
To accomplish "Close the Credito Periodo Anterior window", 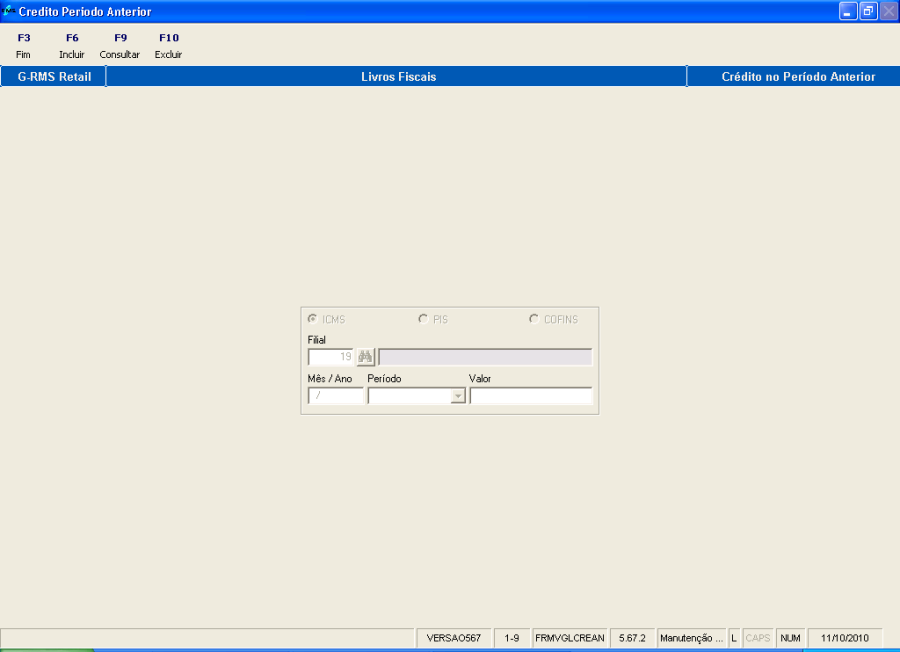I will click(888, 11).
